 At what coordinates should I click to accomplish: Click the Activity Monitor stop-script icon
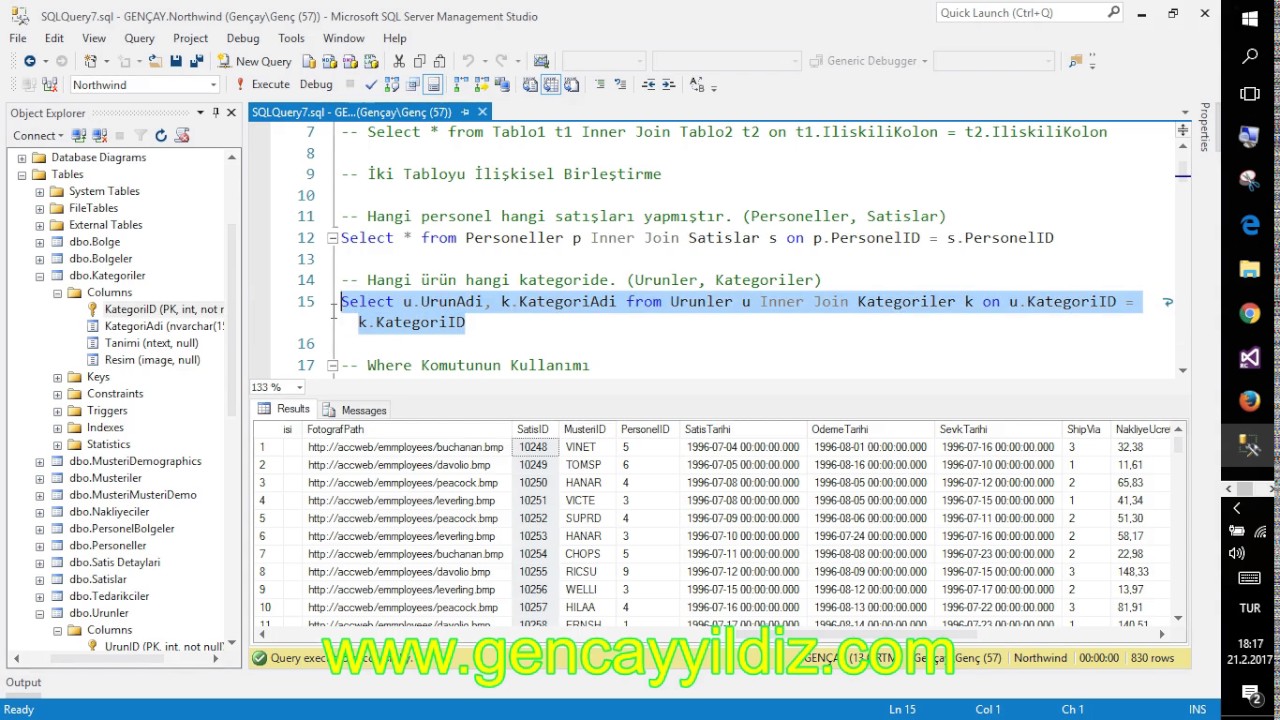pyautogui.click(x=180, y=135)
